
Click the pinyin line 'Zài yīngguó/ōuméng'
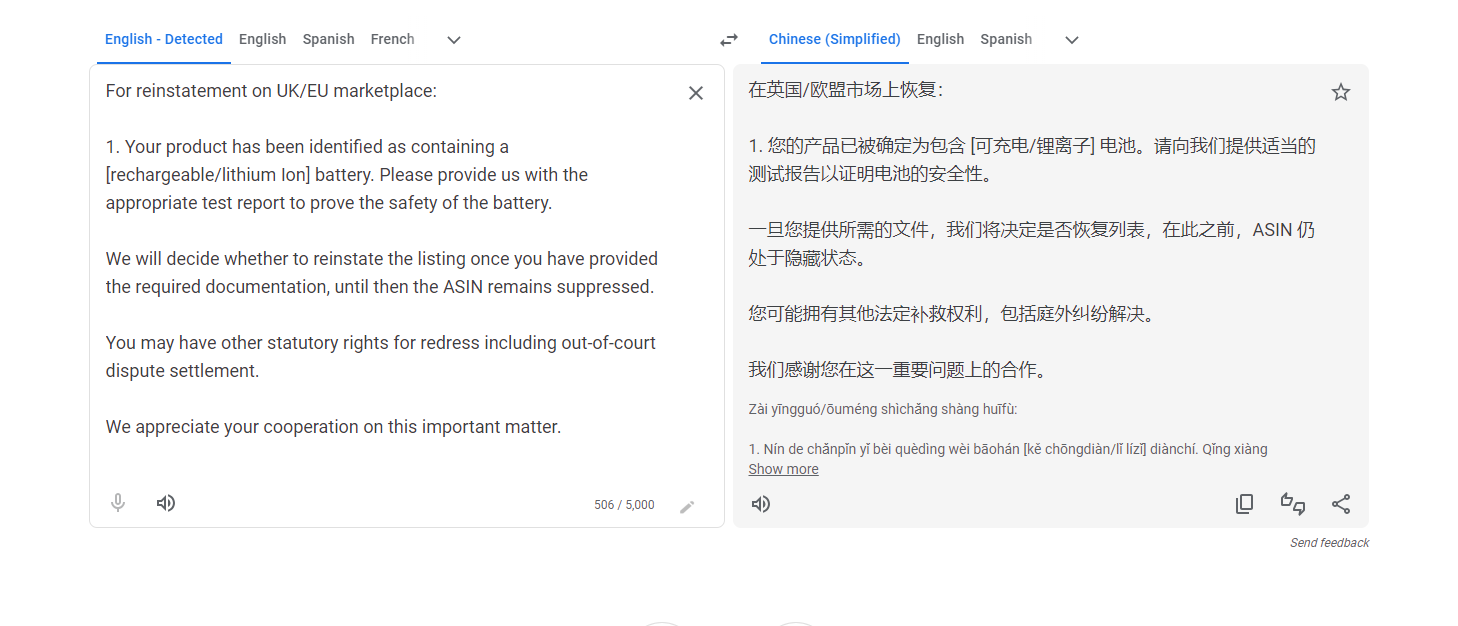tap(883, 409)
